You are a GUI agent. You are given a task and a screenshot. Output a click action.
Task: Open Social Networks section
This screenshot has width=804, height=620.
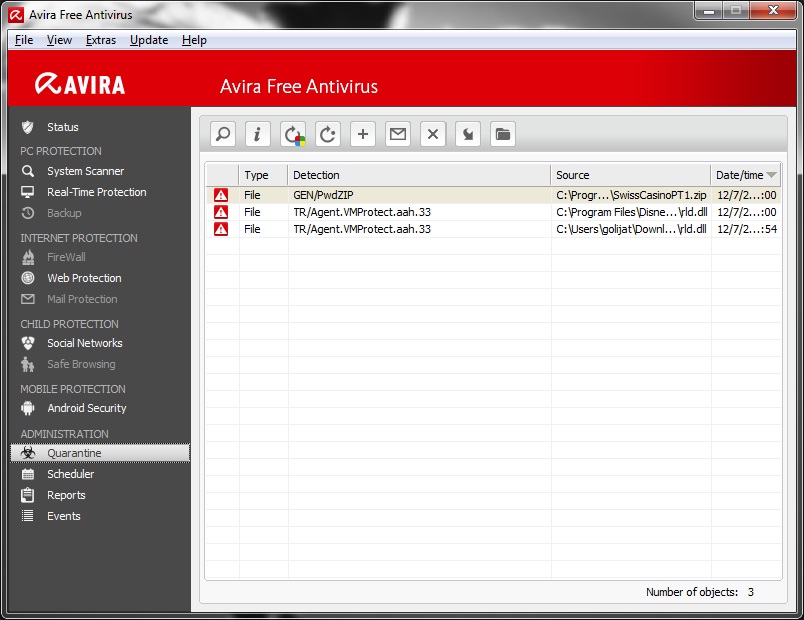[85, 343]
